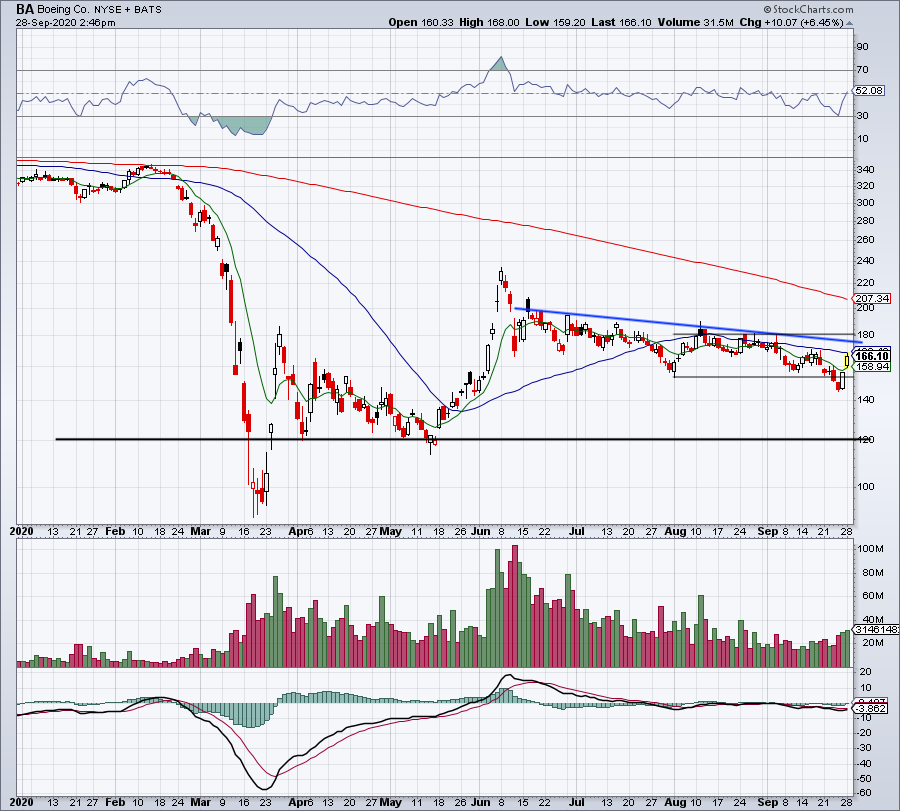Click the RSI 70 overbought axis label
This screenshot has width=900, height=811.
point(863,70)
